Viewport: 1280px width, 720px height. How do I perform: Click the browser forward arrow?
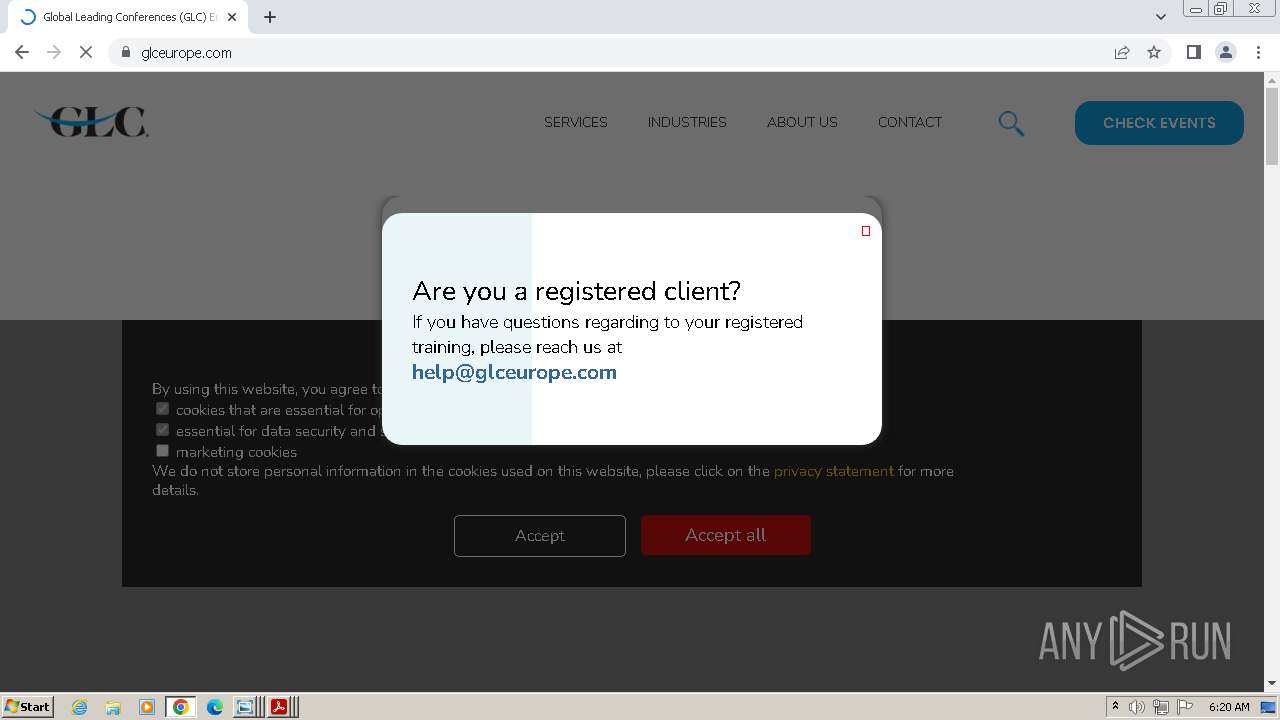point(54,52)
